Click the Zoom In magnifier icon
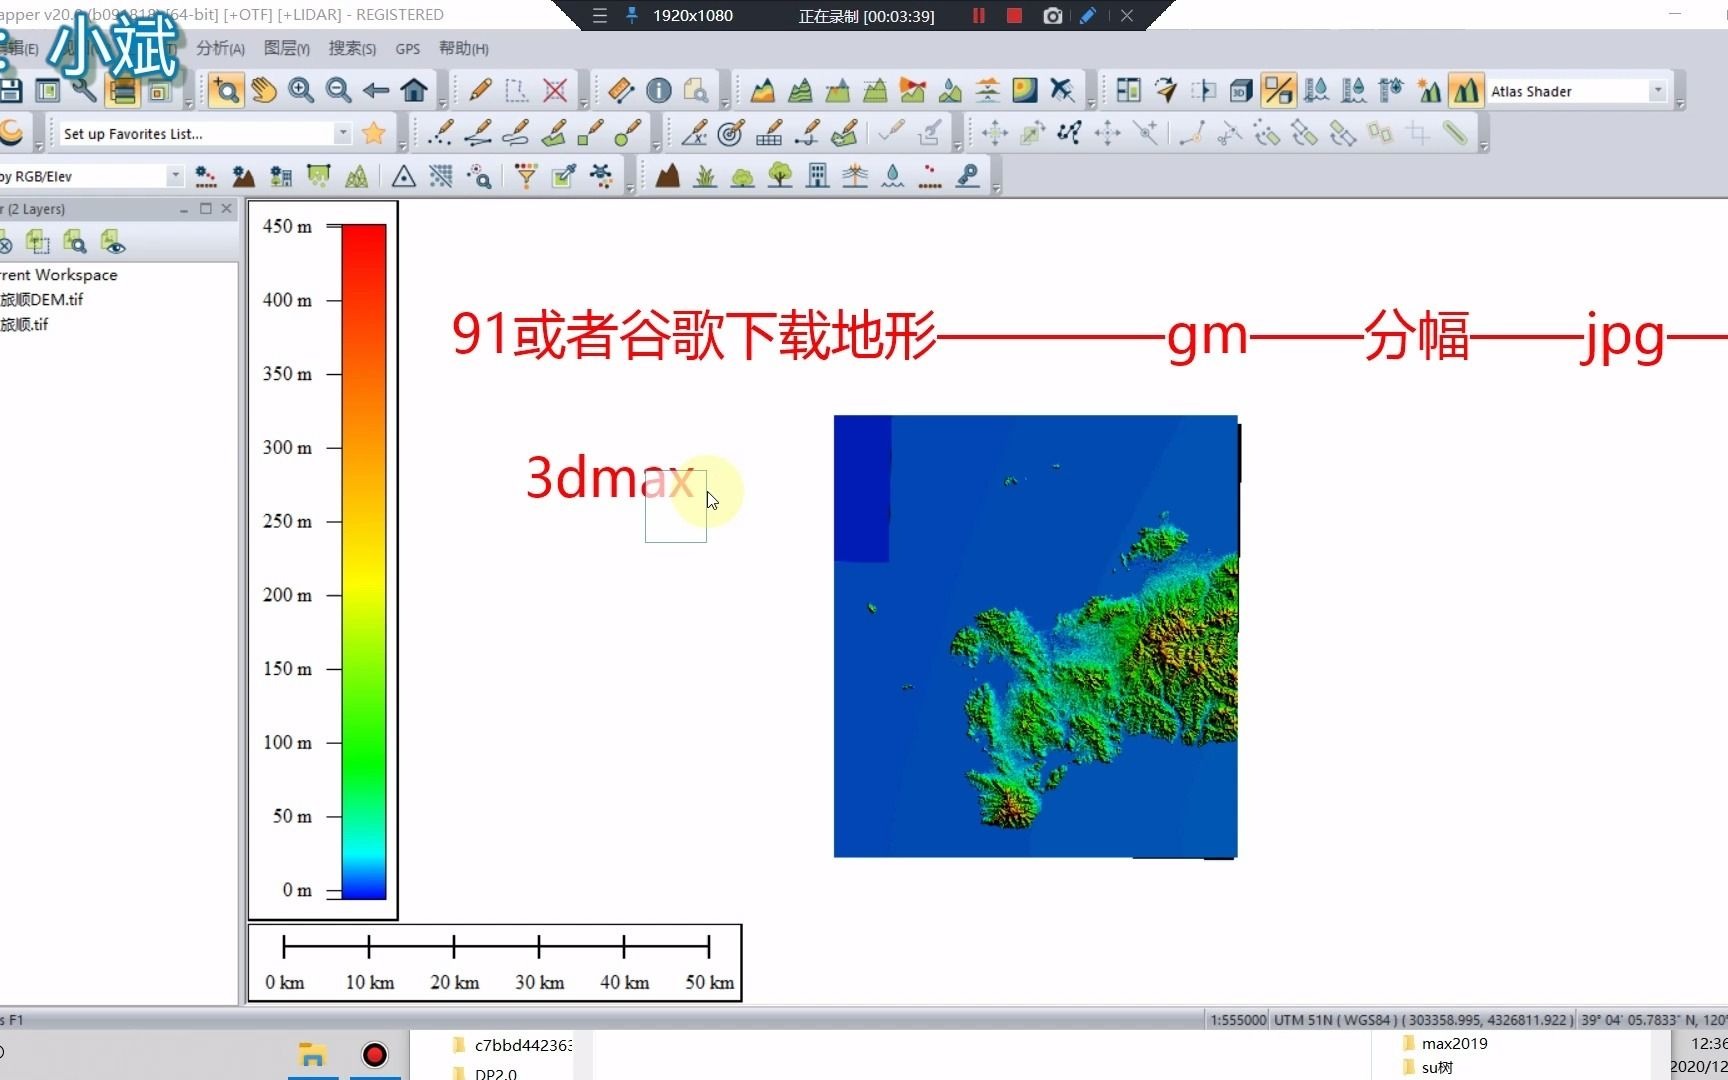This screenshot has width=1728, height=1080. click(301, 91)
